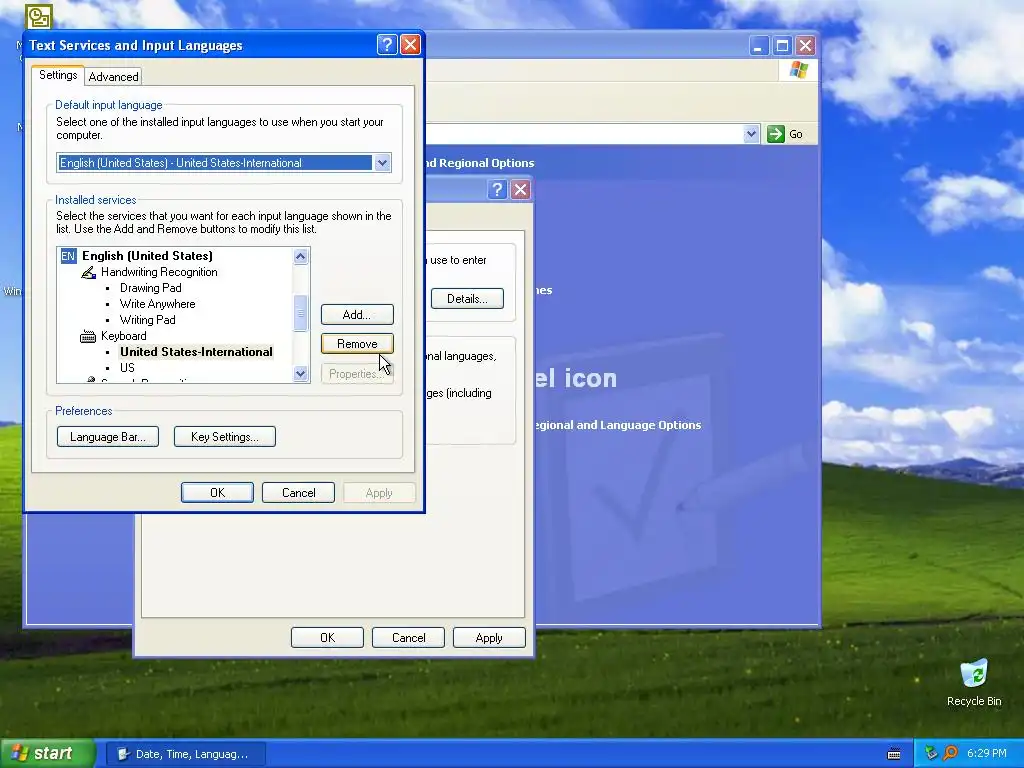
Task: Select Drawing Pad entry
Action: pyautogui.click(x=150, y=288)
